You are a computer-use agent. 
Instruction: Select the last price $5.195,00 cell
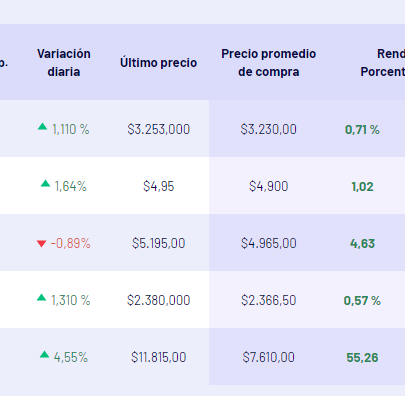point(159,243)
